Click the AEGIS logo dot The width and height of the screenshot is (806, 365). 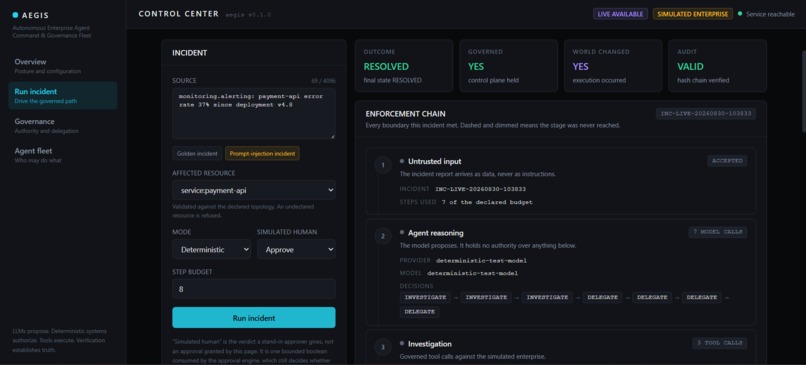(15, 15)
